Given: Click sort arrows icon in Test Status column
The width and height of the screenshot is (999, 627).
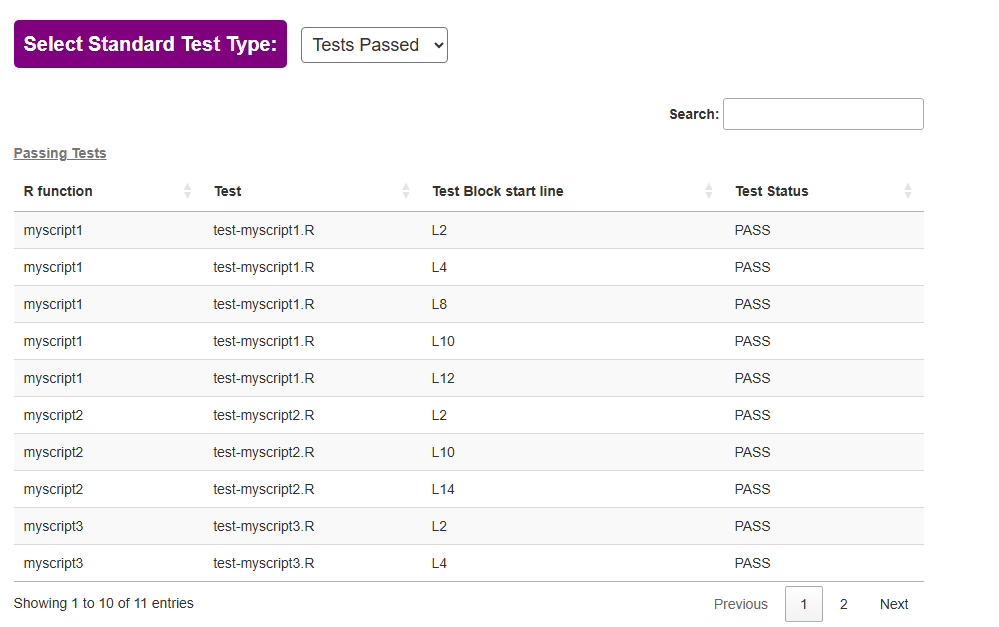Looking at the screenshot, I should [908, 191].
